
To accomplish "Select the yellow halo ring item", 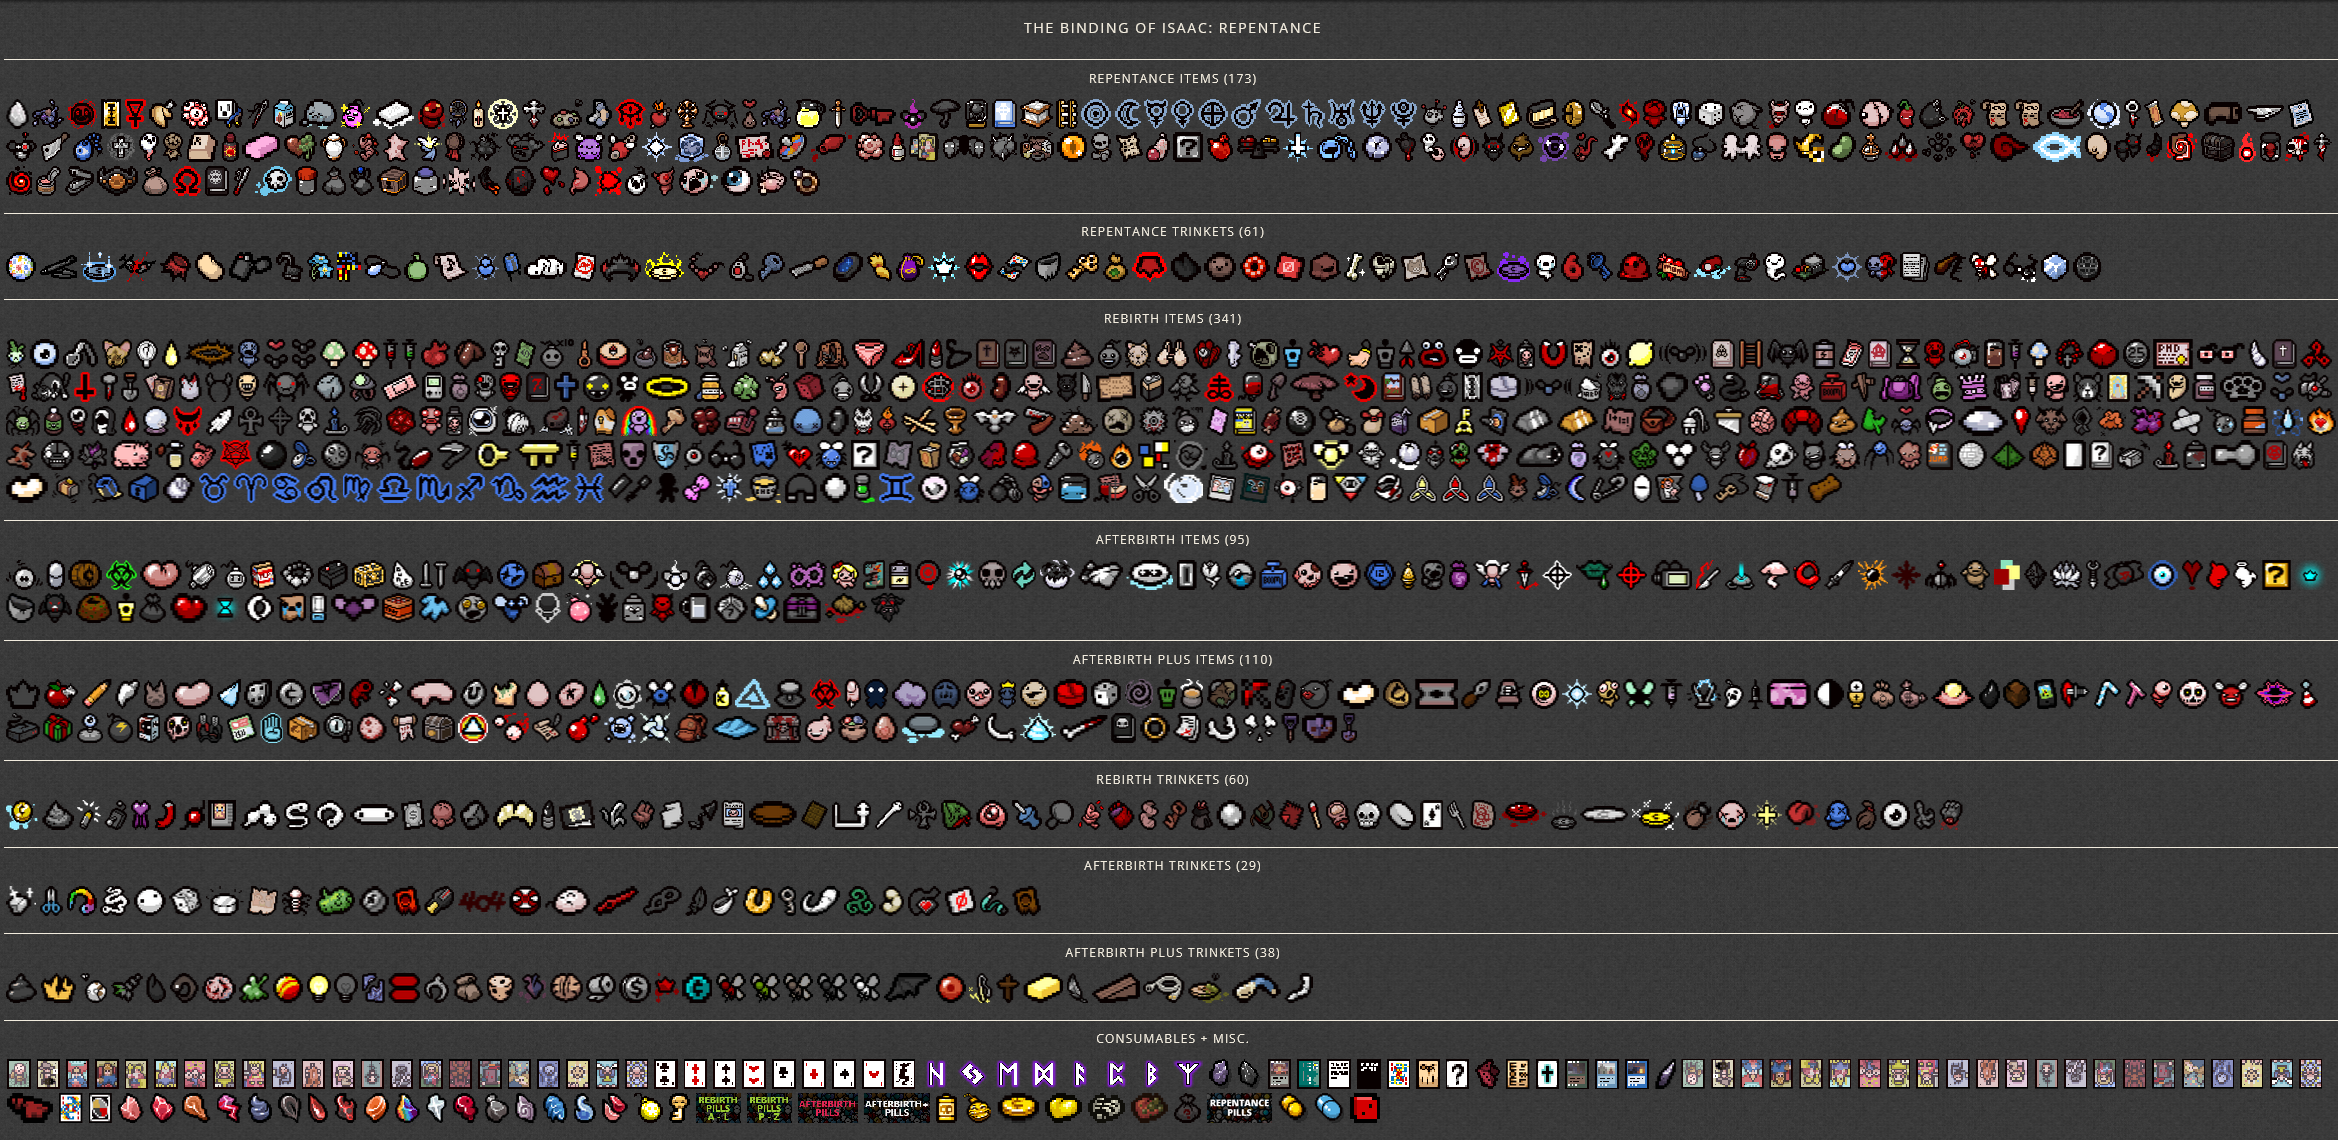I will pos(667,387).
